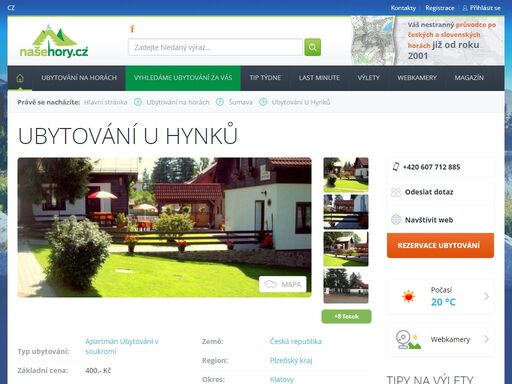Click the nasehory.cz mountain logo
Screen dimensions: 512x384
pos(54,41)
